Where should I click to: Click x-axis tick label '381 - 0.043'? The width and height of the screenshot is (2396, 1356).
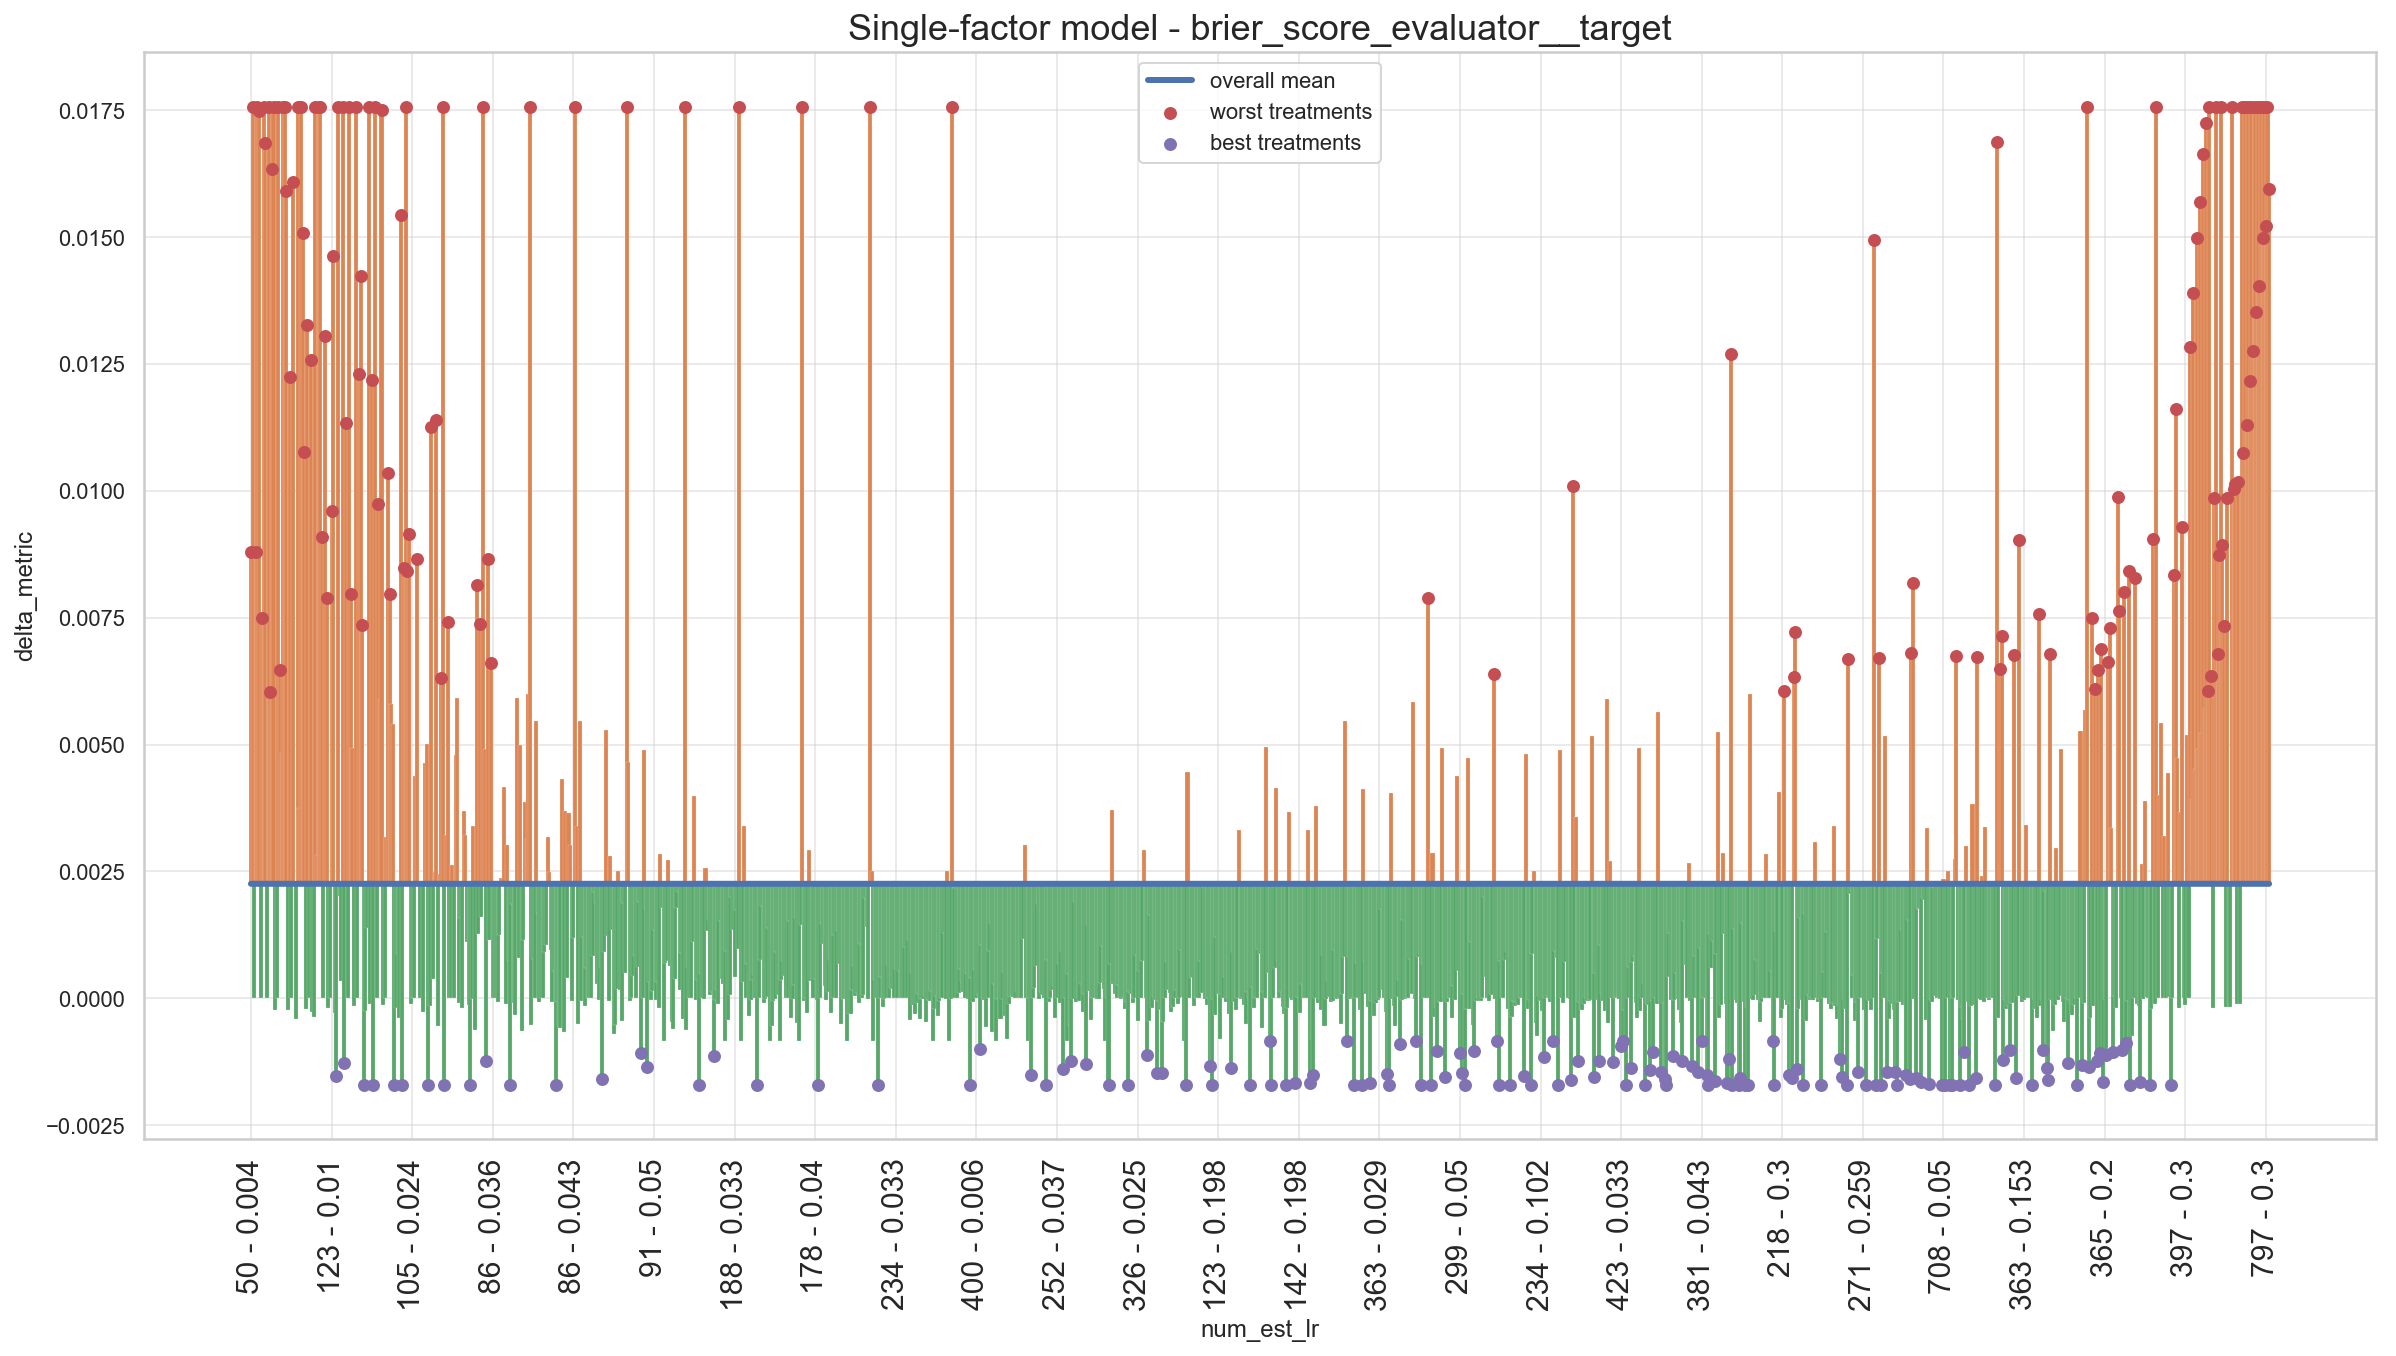coord(1699,1235)
